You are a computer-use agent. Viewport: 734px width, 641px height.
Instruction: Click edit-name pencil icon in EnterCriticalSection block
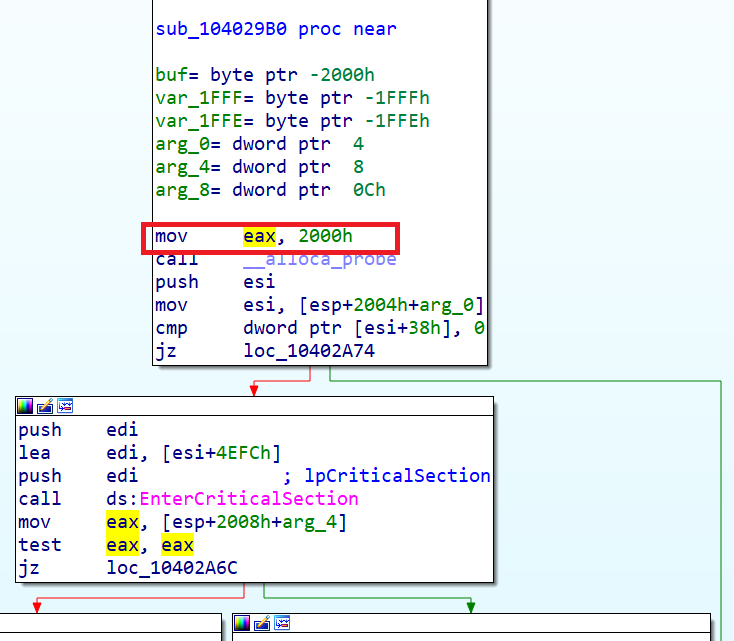[45, 406]
